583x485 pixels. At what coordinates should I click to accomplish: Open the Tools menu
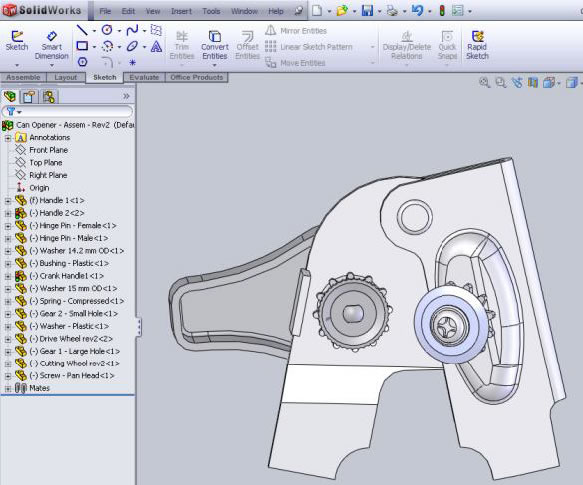211,11
